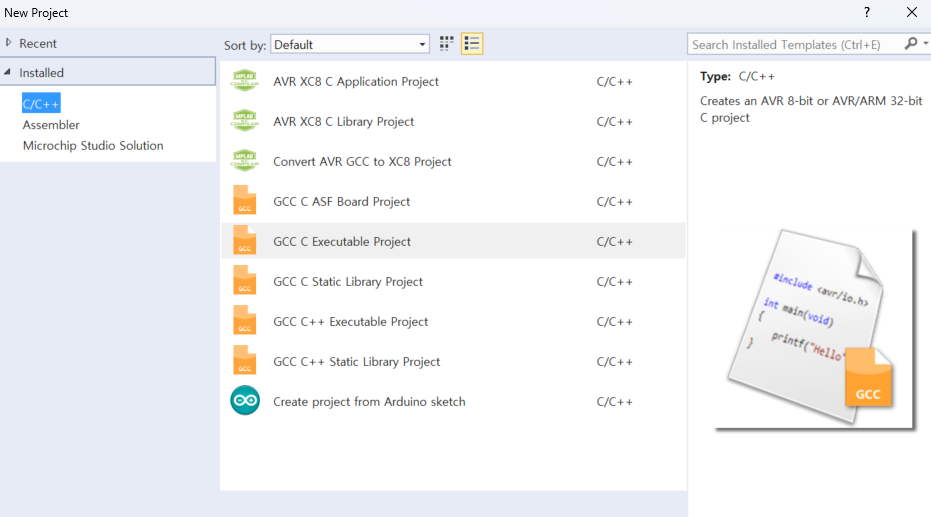This screenshot has width=931, height=517.
Task: Select GCC C++ Static Library Project
Action: (x=453, y=361)
